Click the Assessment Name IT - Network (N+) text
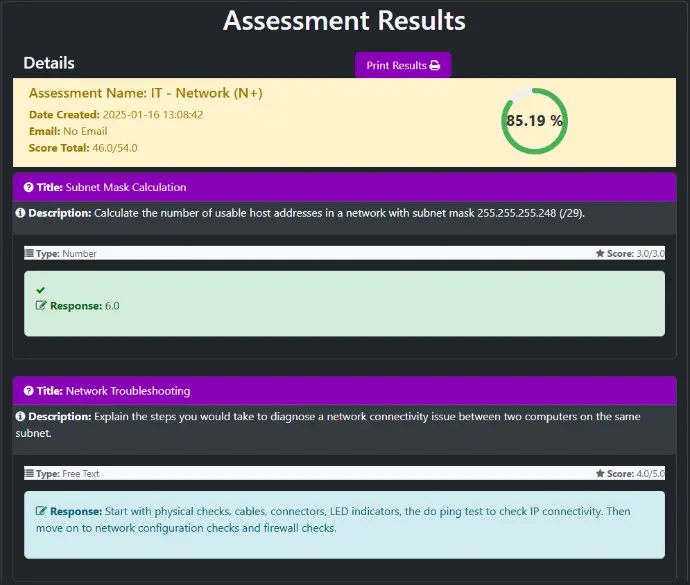This screenshot has width=690, height=585. pos(145,93)
